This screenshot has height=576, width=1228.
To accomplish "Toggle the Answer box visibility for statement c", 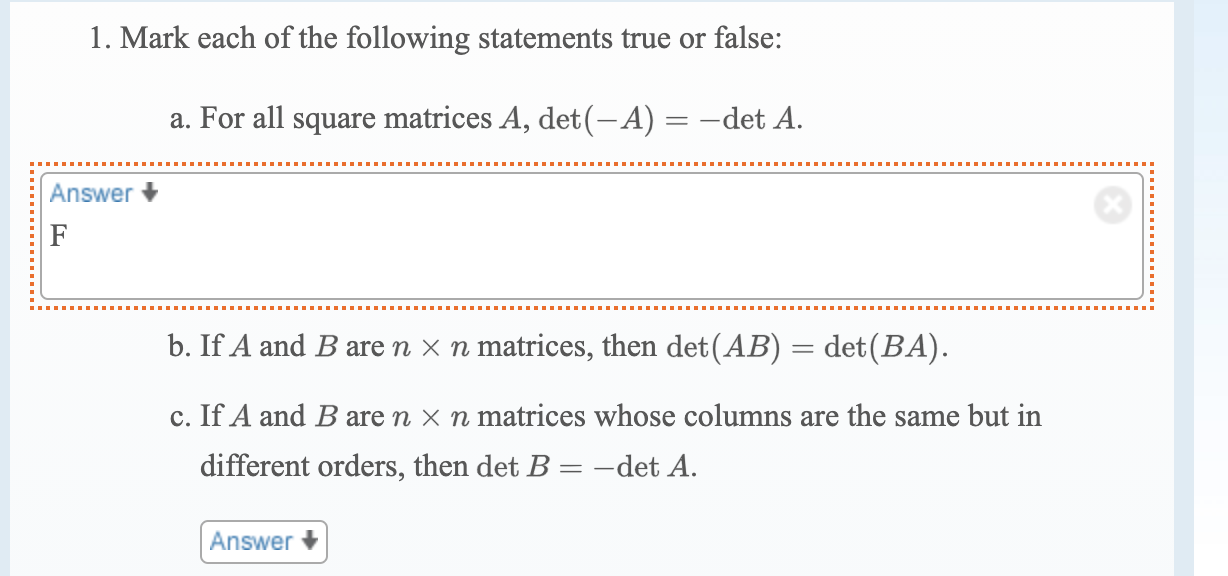I will (x=263, y=541).
